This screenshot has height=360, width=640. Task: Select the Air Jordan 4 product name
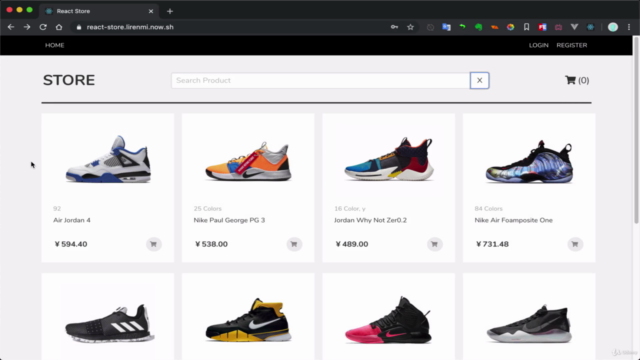(x=72, y=220)
